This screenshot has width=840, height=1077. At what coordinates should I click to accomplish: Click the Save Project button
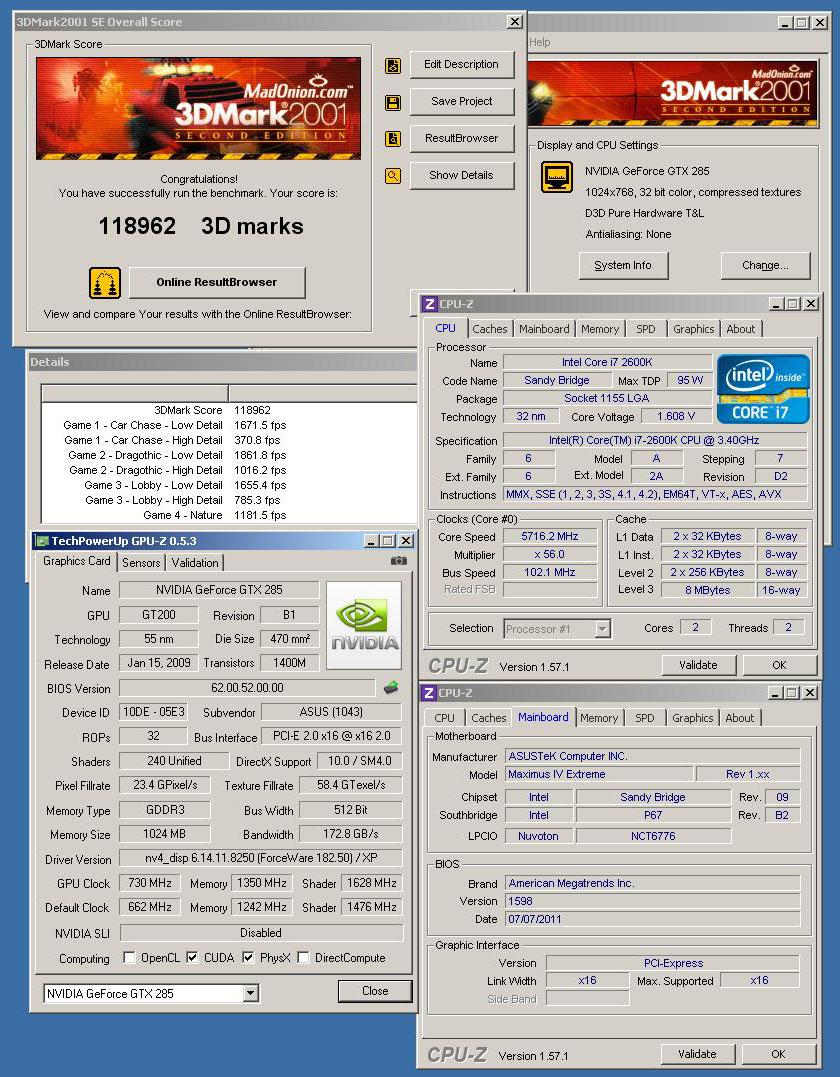(x=462, y=102)
